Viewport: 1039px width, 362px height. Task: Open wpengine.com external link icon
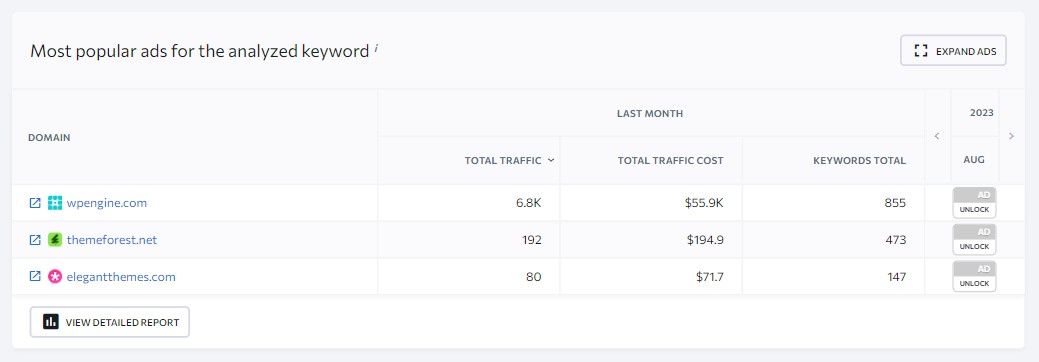(x=35, y=203)
